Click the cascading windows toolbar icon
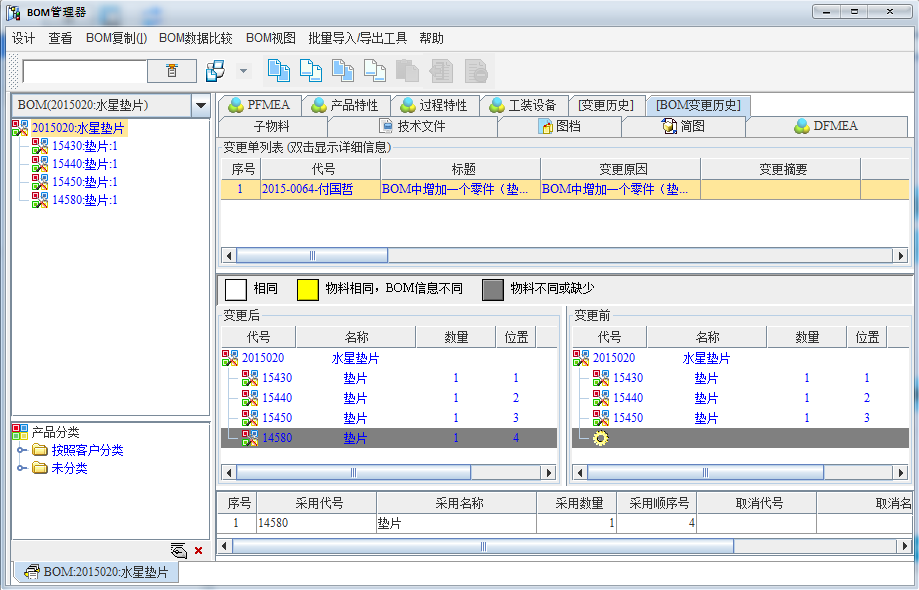This screenshot has height=590, width=919. click(215, 71)
